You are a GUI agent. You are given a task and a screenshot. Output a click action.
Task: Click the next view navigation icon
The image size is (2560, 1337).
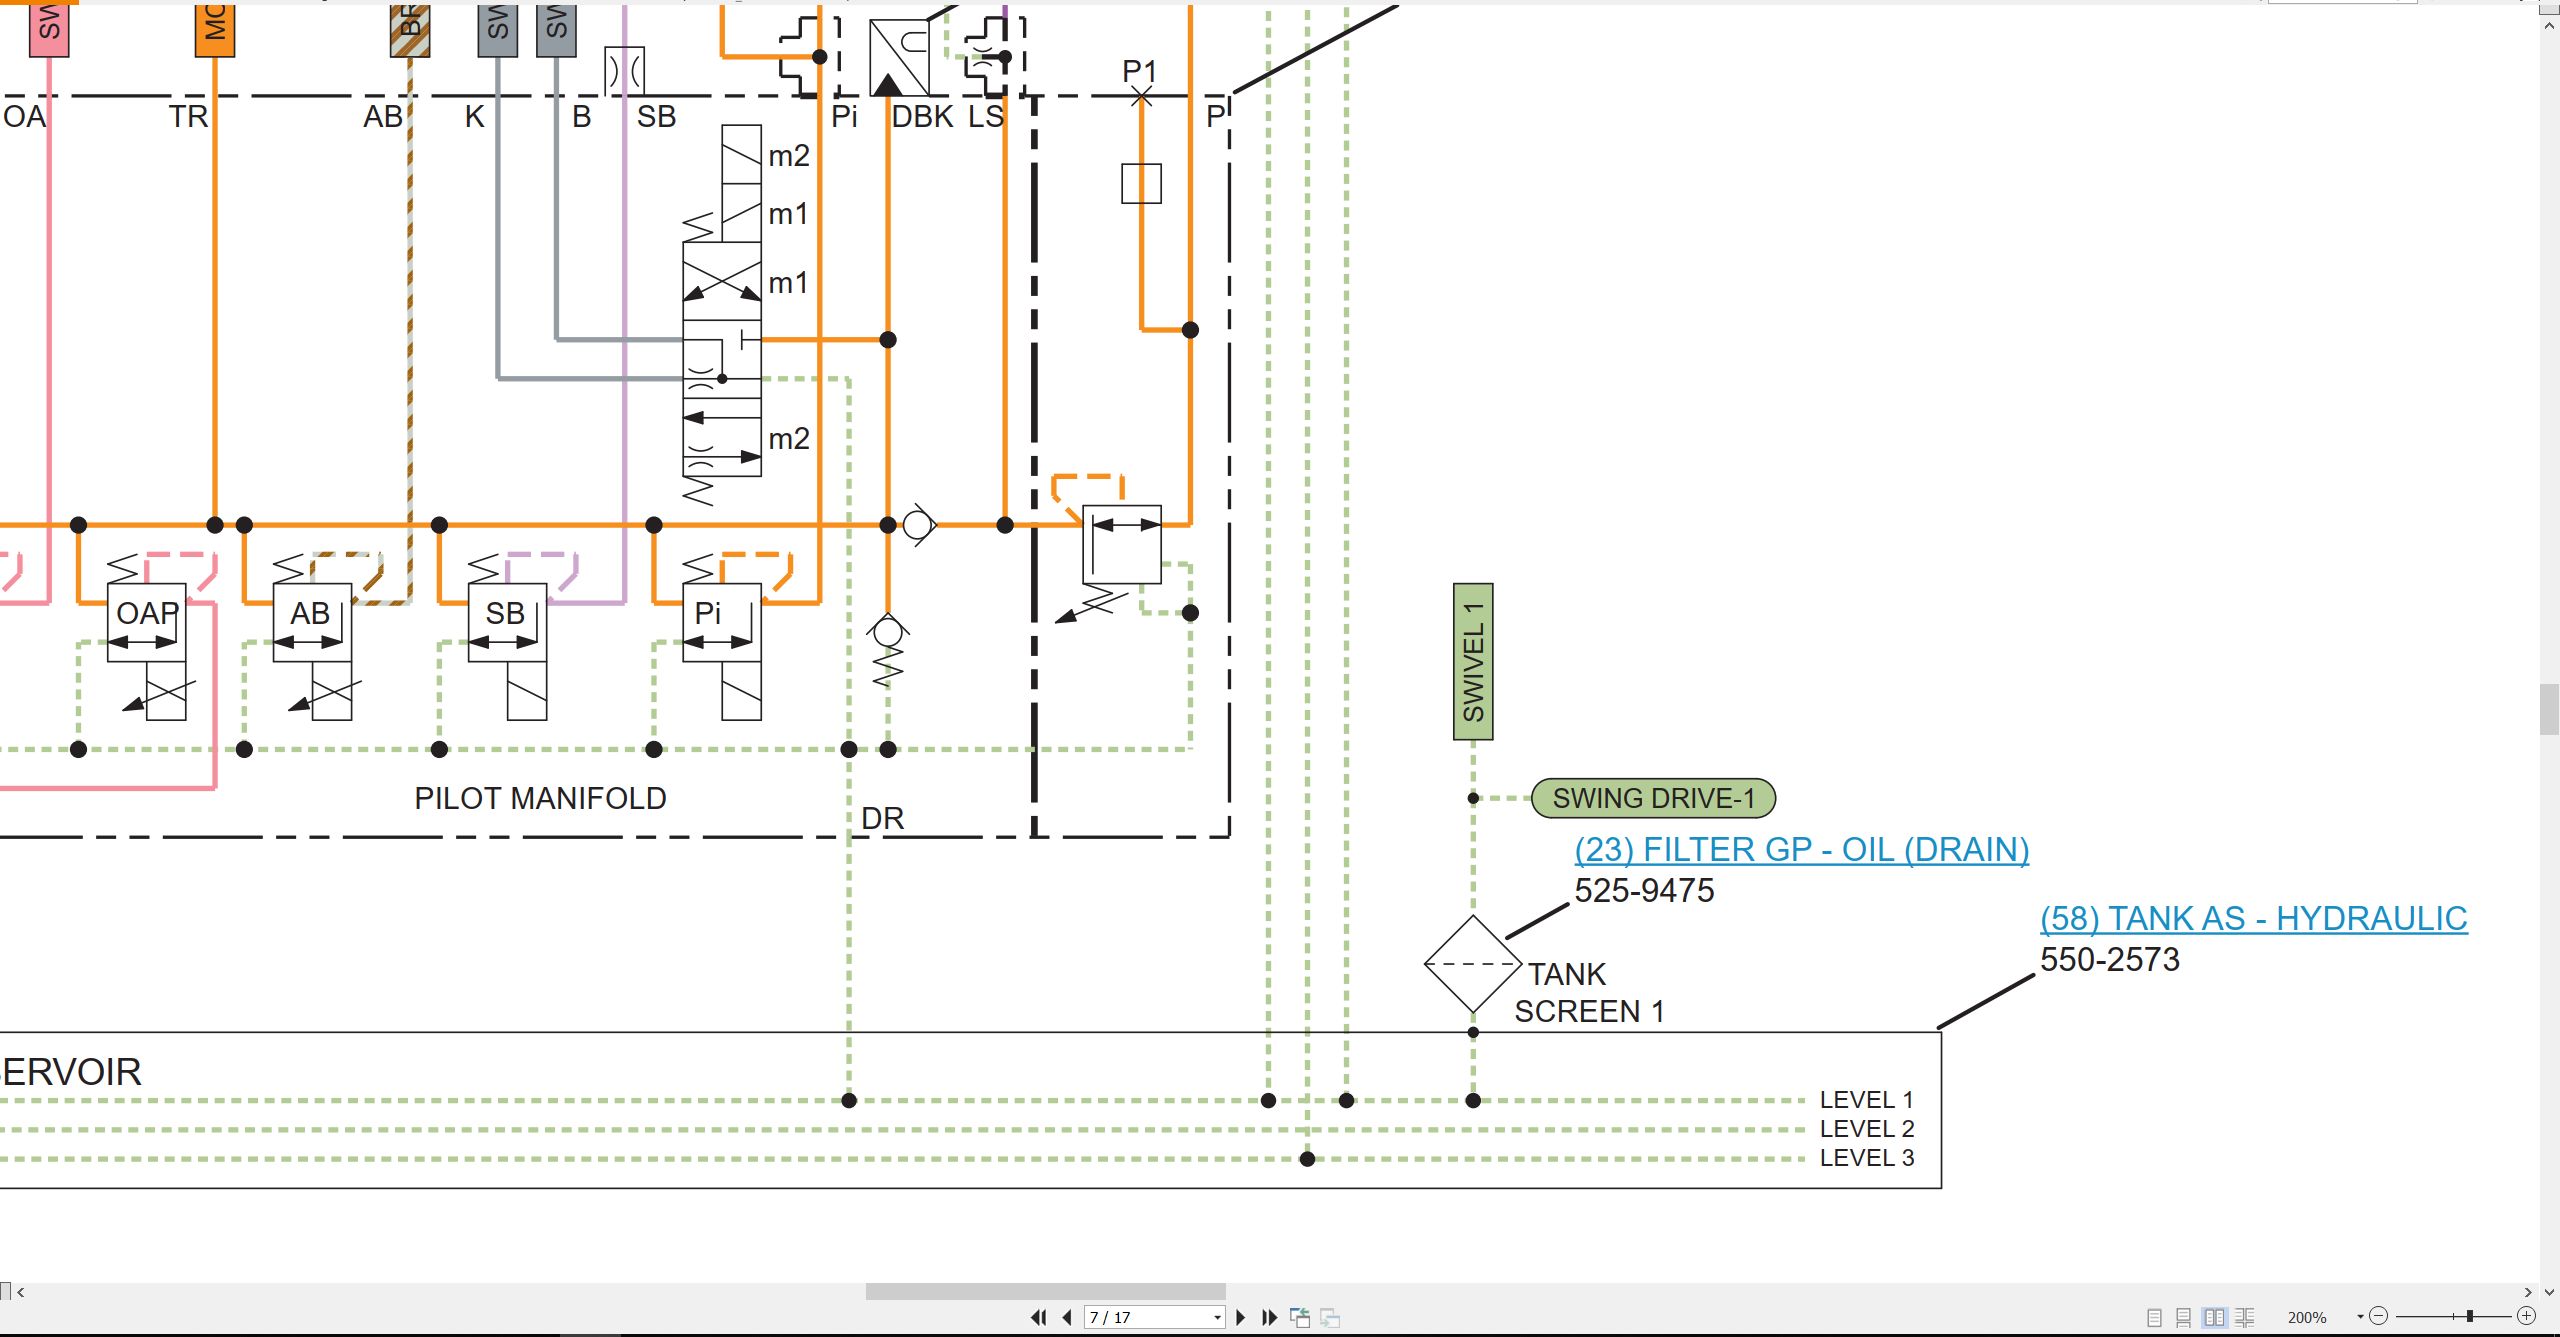click(1330, 1317)
